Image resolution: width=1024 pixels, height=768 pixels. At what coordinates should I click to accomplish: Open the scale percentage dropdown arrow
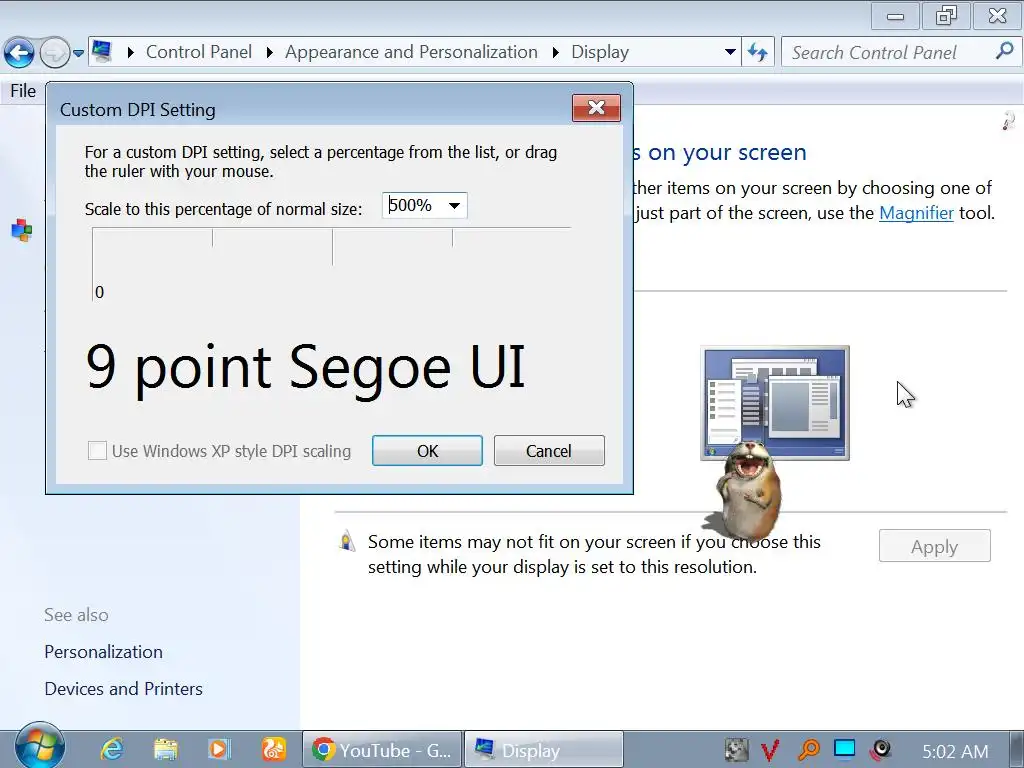[x=455, y=206]
